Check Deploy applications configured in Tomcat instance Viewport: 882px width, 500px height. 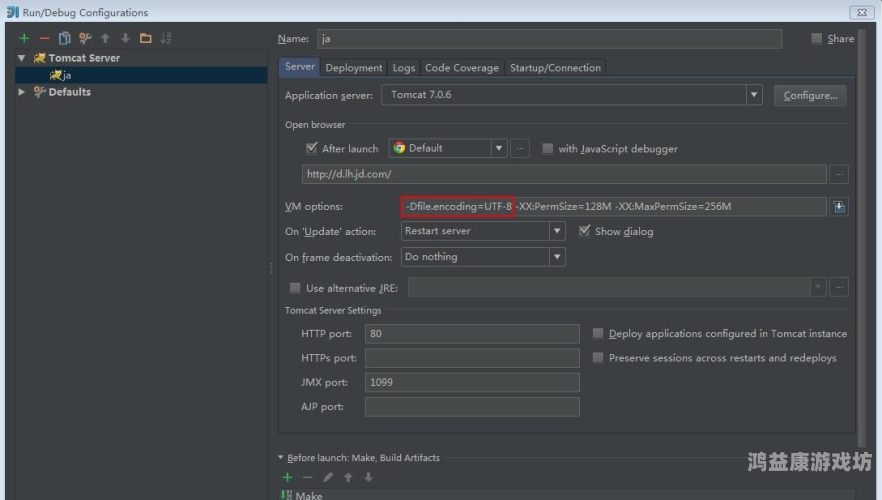coord(598,334)
